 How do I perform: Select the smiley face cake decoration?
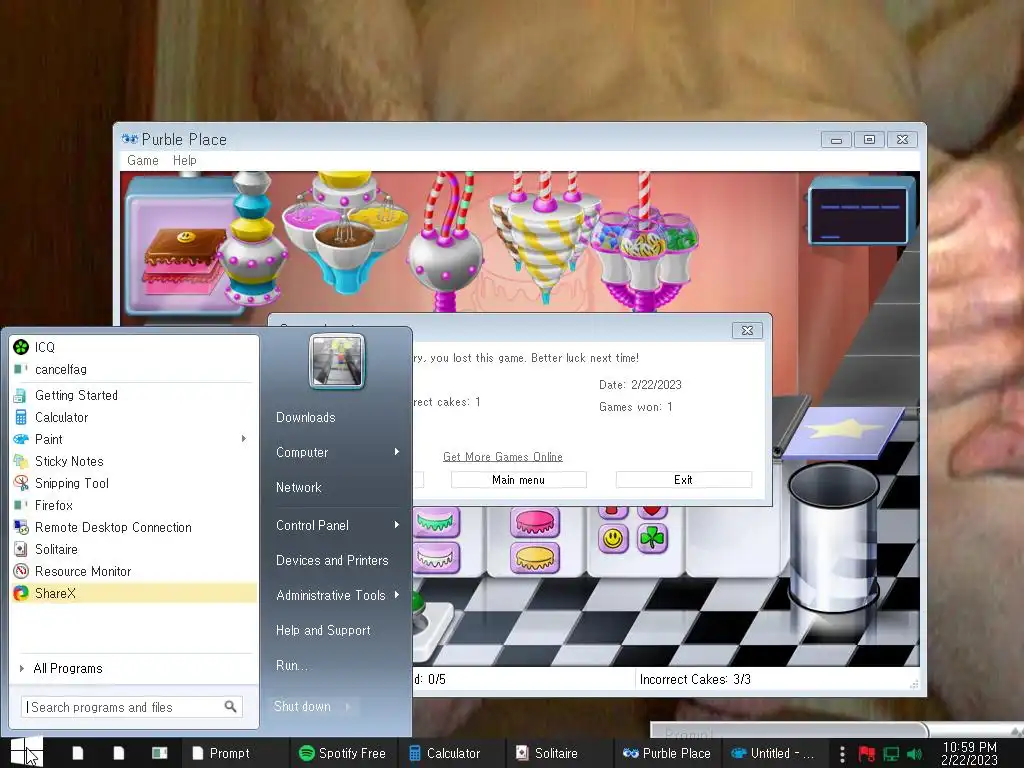click(613, 539)
